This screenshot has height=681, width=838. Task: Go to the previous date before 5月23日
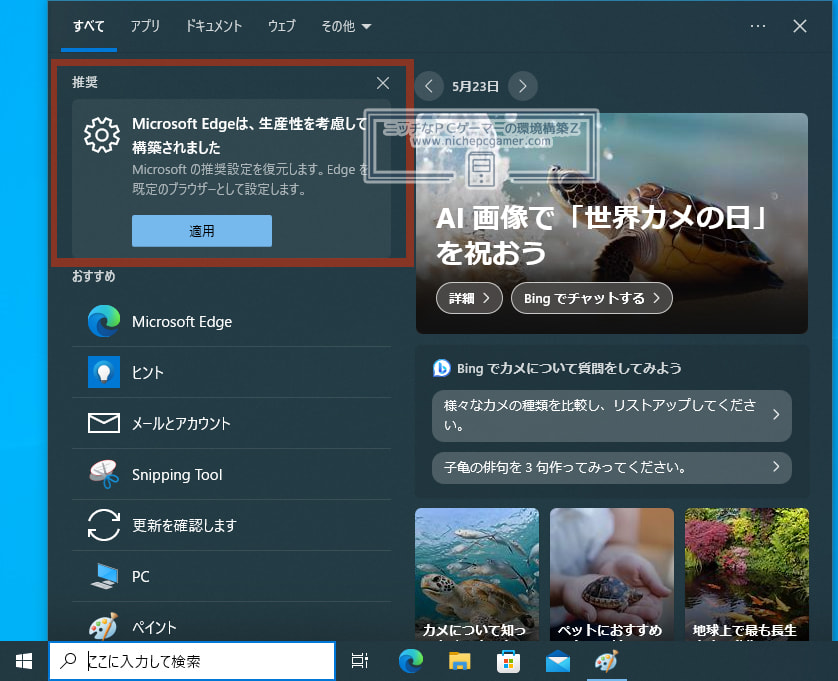(x=429, y=86)
